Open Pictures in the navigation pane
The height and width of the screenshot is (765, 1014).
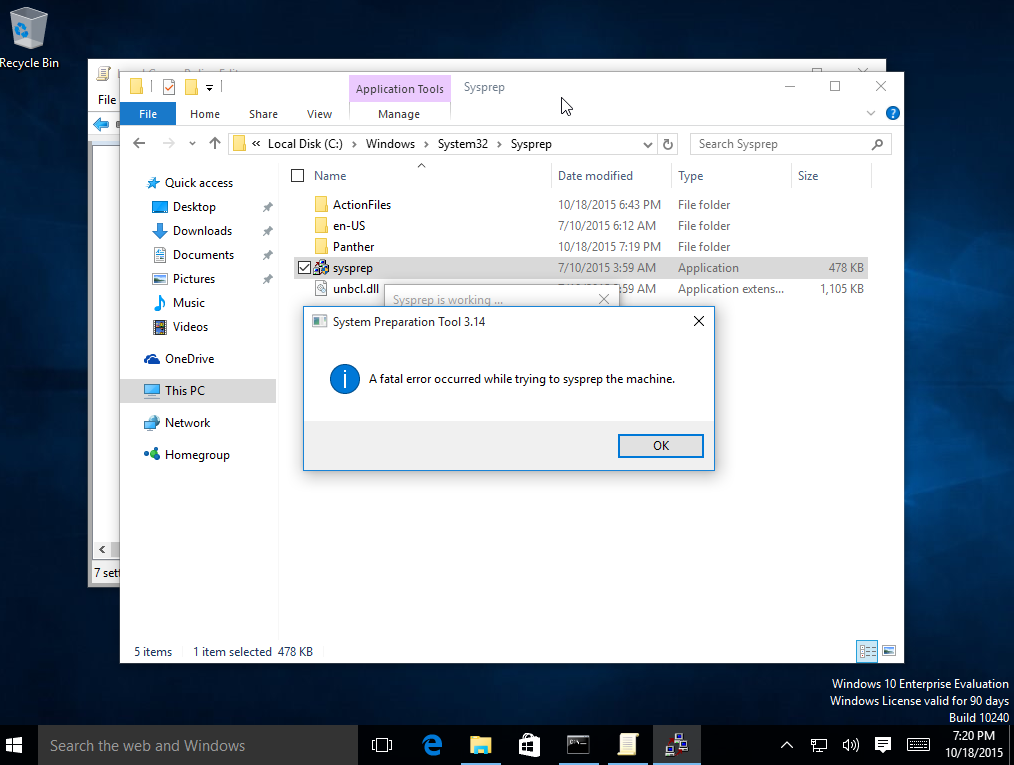point(193,279)
